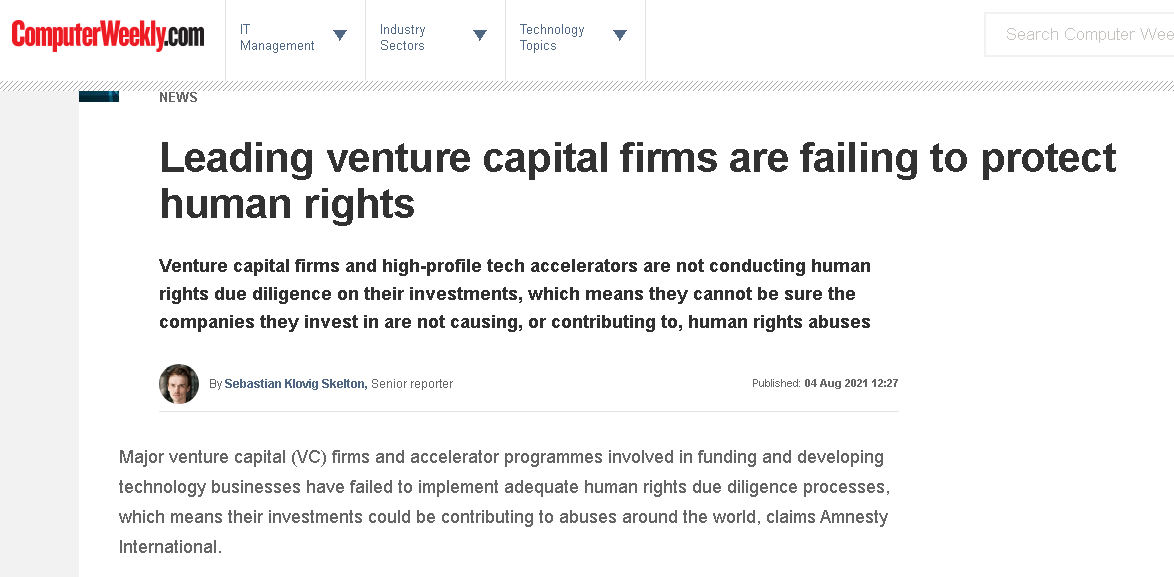The height and width of the screenshot is (577, 1174).
Task: Click the bold article summary subheading
Action: coord(515,294)
